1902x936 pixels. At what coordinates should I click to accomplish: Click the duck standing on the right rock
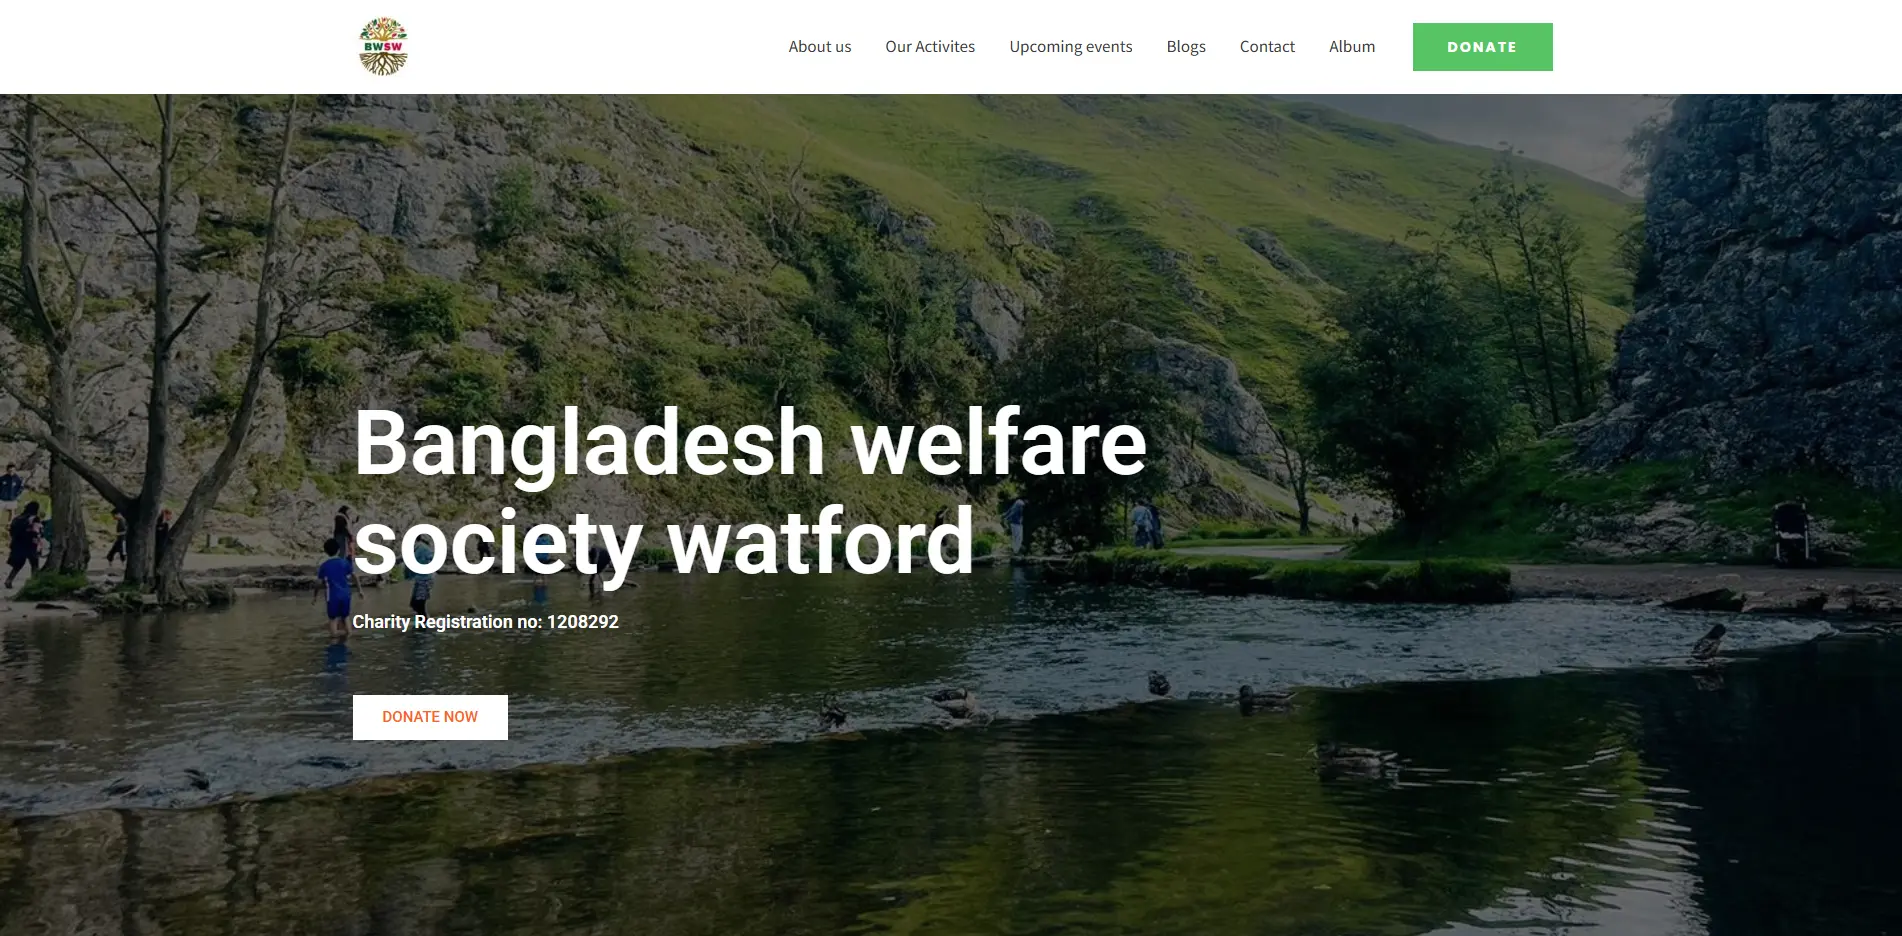click(1709, 641)
